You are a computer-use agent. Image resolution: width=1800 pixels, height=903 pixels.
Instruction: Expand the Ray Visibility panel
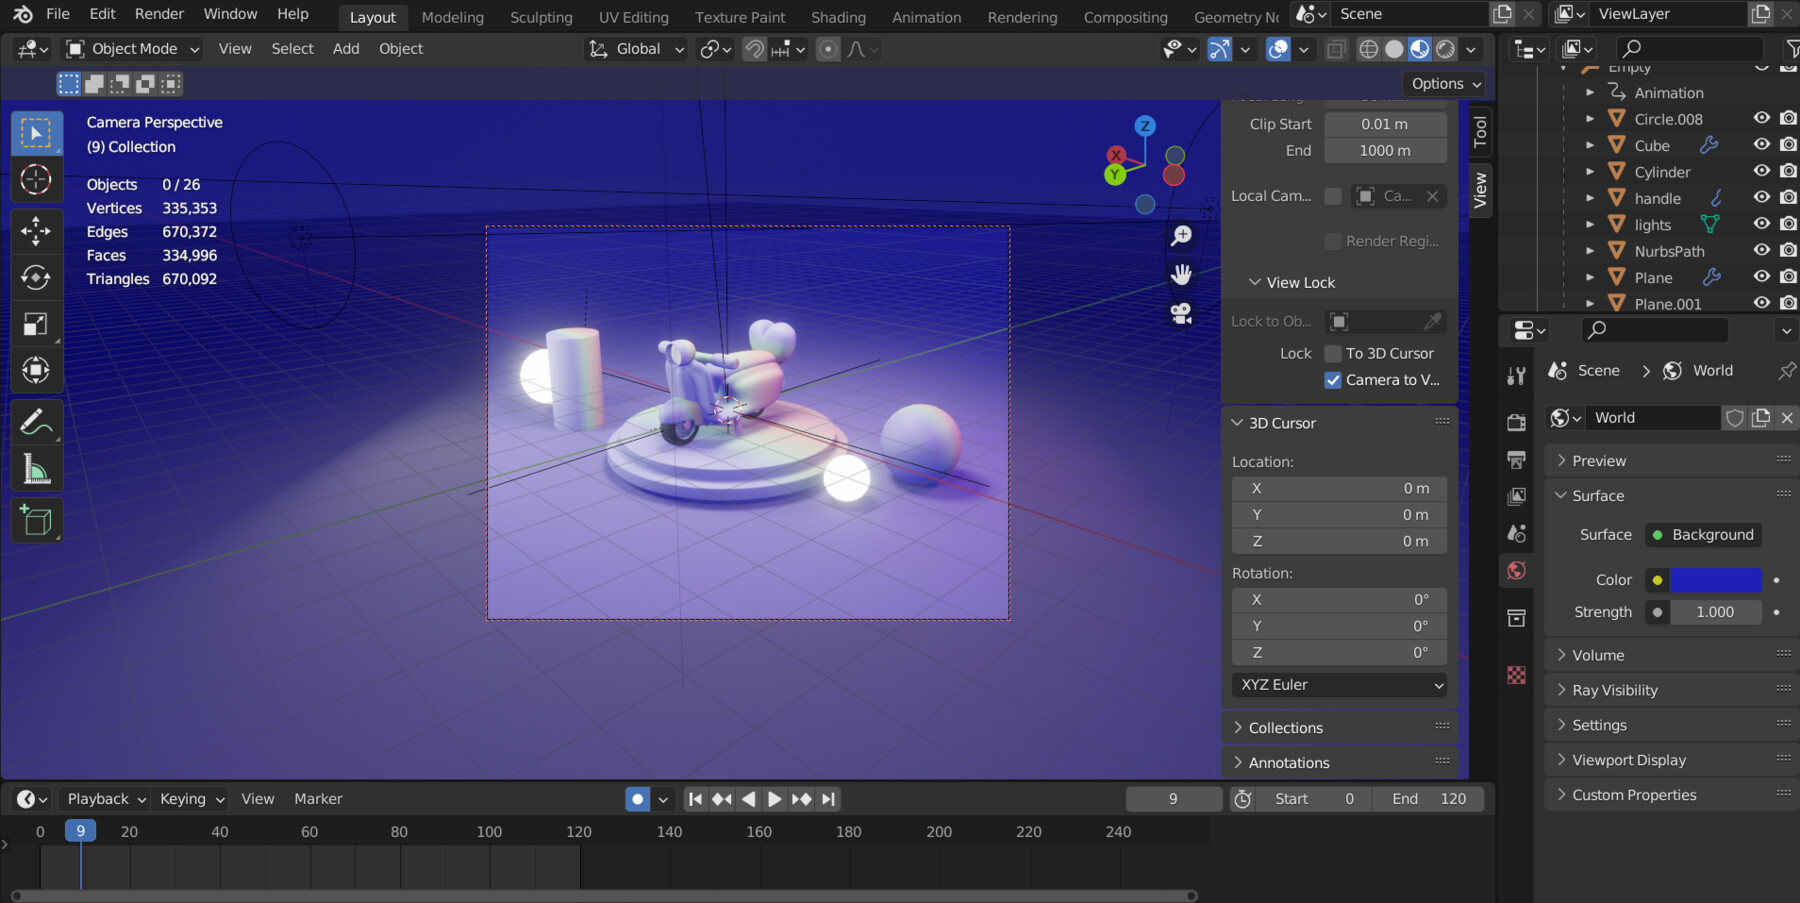1614,690
